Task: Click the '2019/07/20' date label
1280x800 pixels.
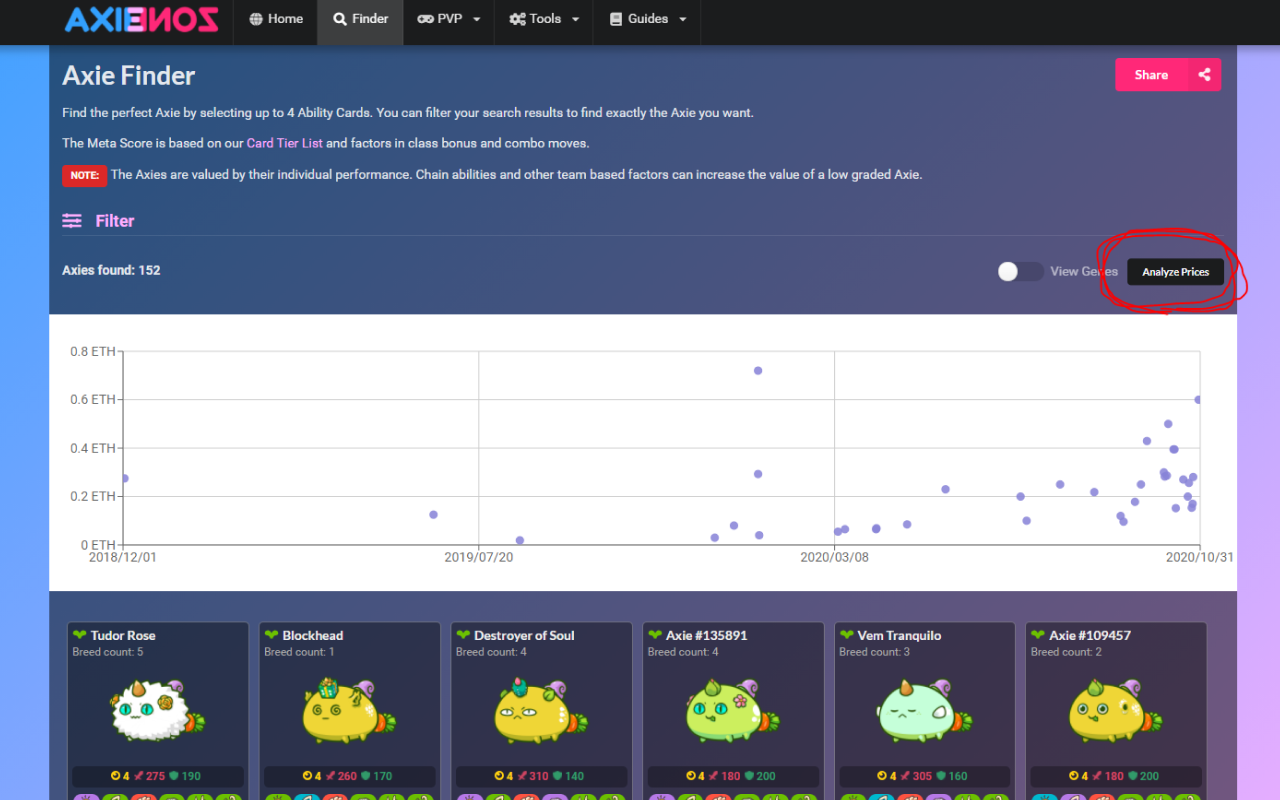Action: tap(479, 557)
